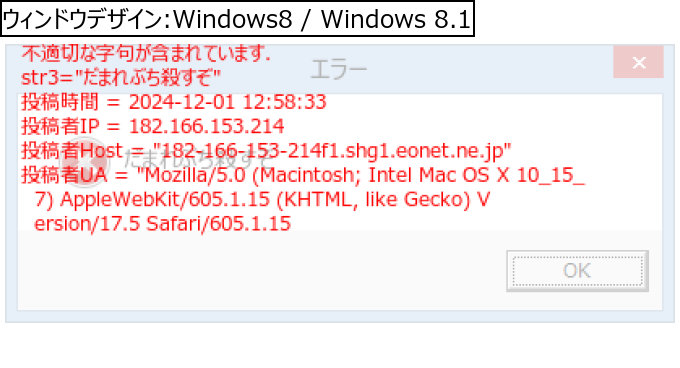Click the 投稿時間 = 2024-12-01 12:58:33 line
Screen dimensions: 680x368
(173, 102)
